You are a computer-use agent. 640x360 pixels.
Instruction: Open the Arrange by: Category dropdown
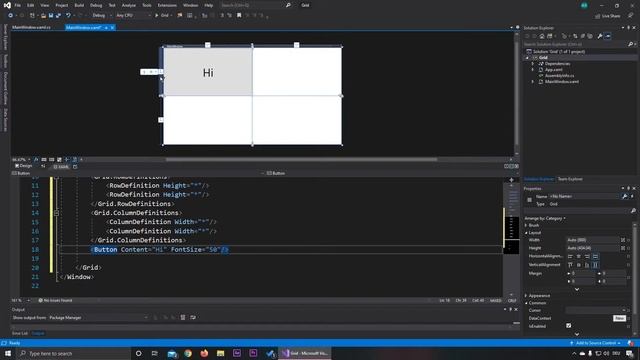pyautogui.click(x=545, y=218)
